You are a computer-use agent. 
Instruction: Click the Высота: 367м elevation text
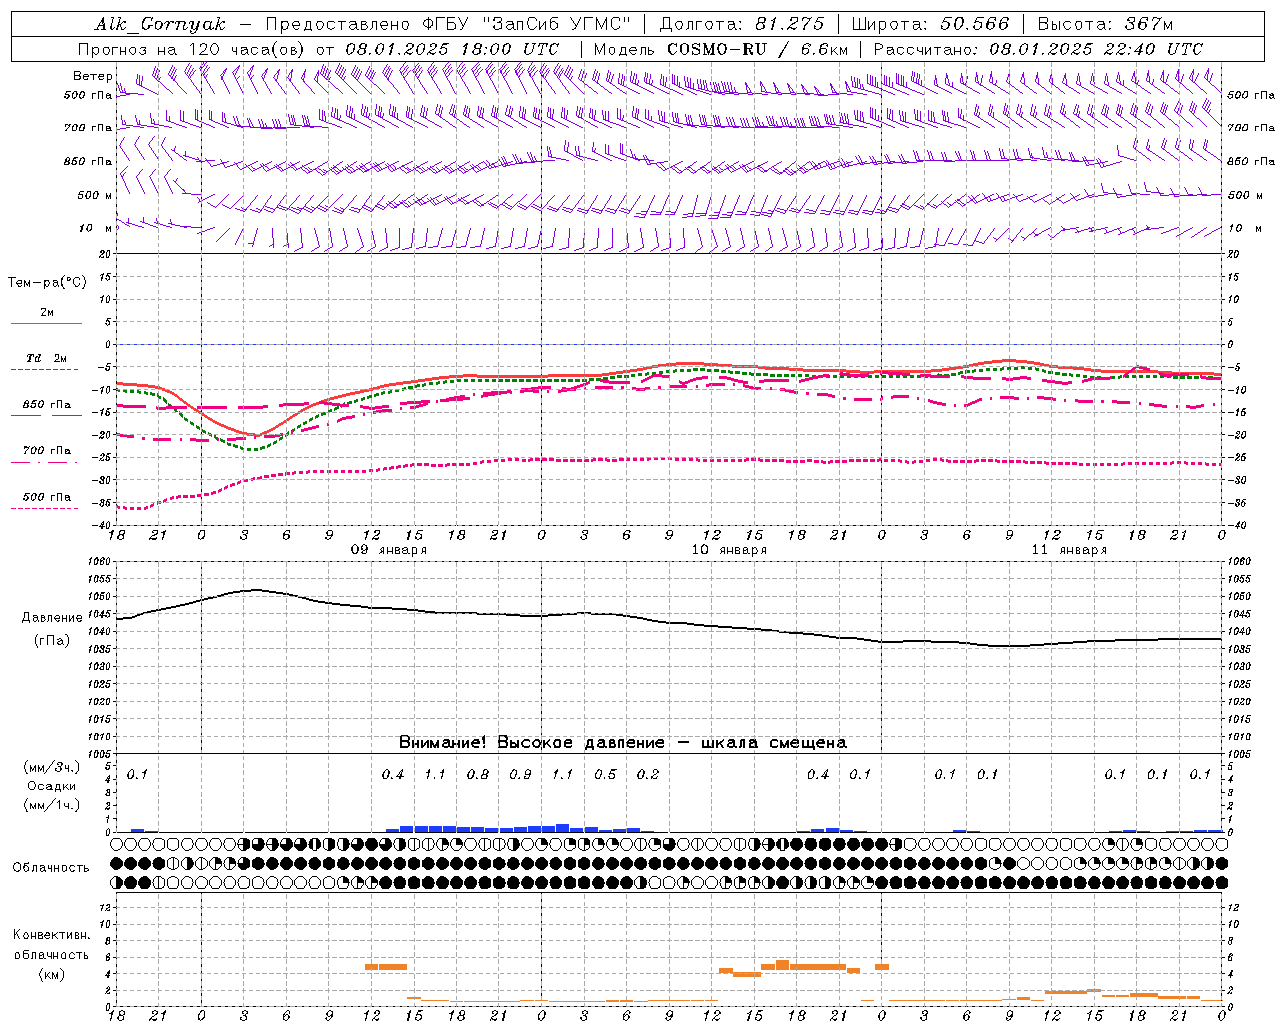pyautogui.click(x=1106, y=24)
